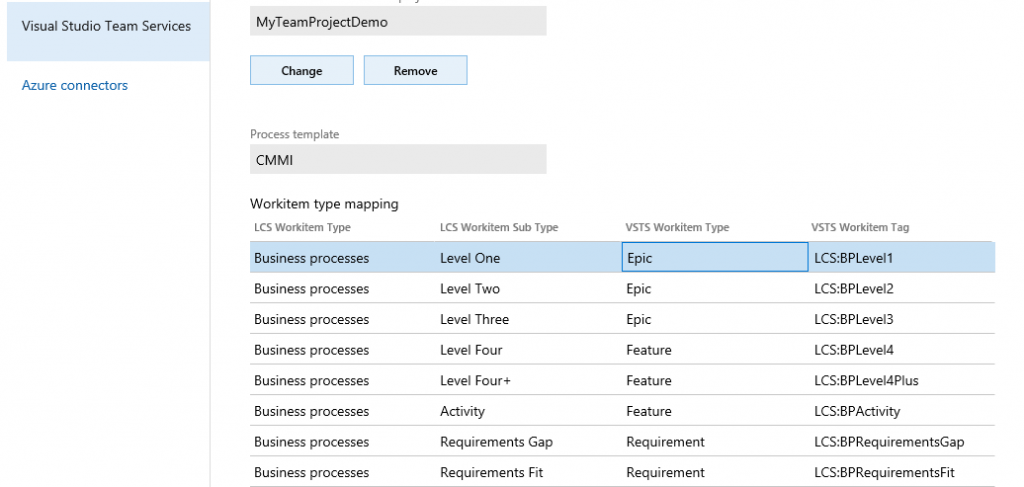Click the LCS Workitem Sub Type header
The image size is (1024, 487).
click(498, 228)
